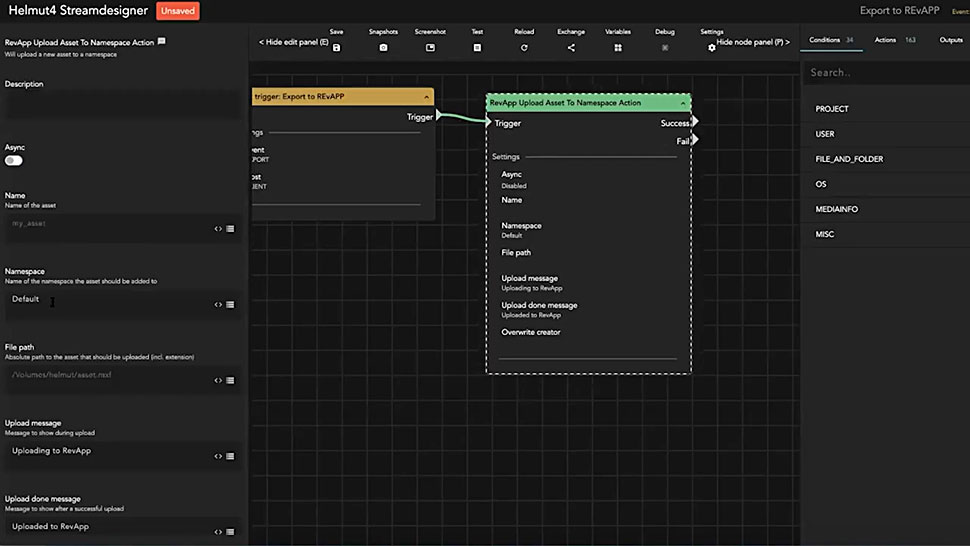This screenshot has width=970, height=546.
Task: Click list icon for Name field
Action: click(230, 229)
